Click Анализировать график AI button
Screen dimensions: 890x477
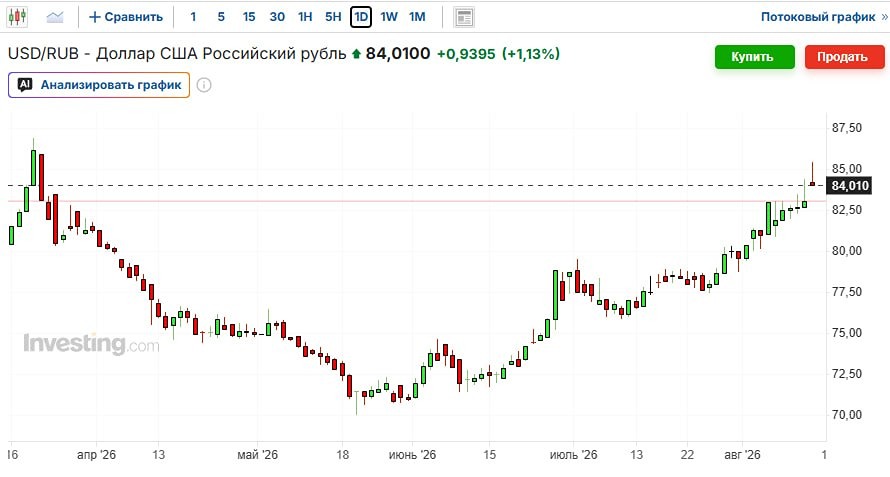click(99, 85)
